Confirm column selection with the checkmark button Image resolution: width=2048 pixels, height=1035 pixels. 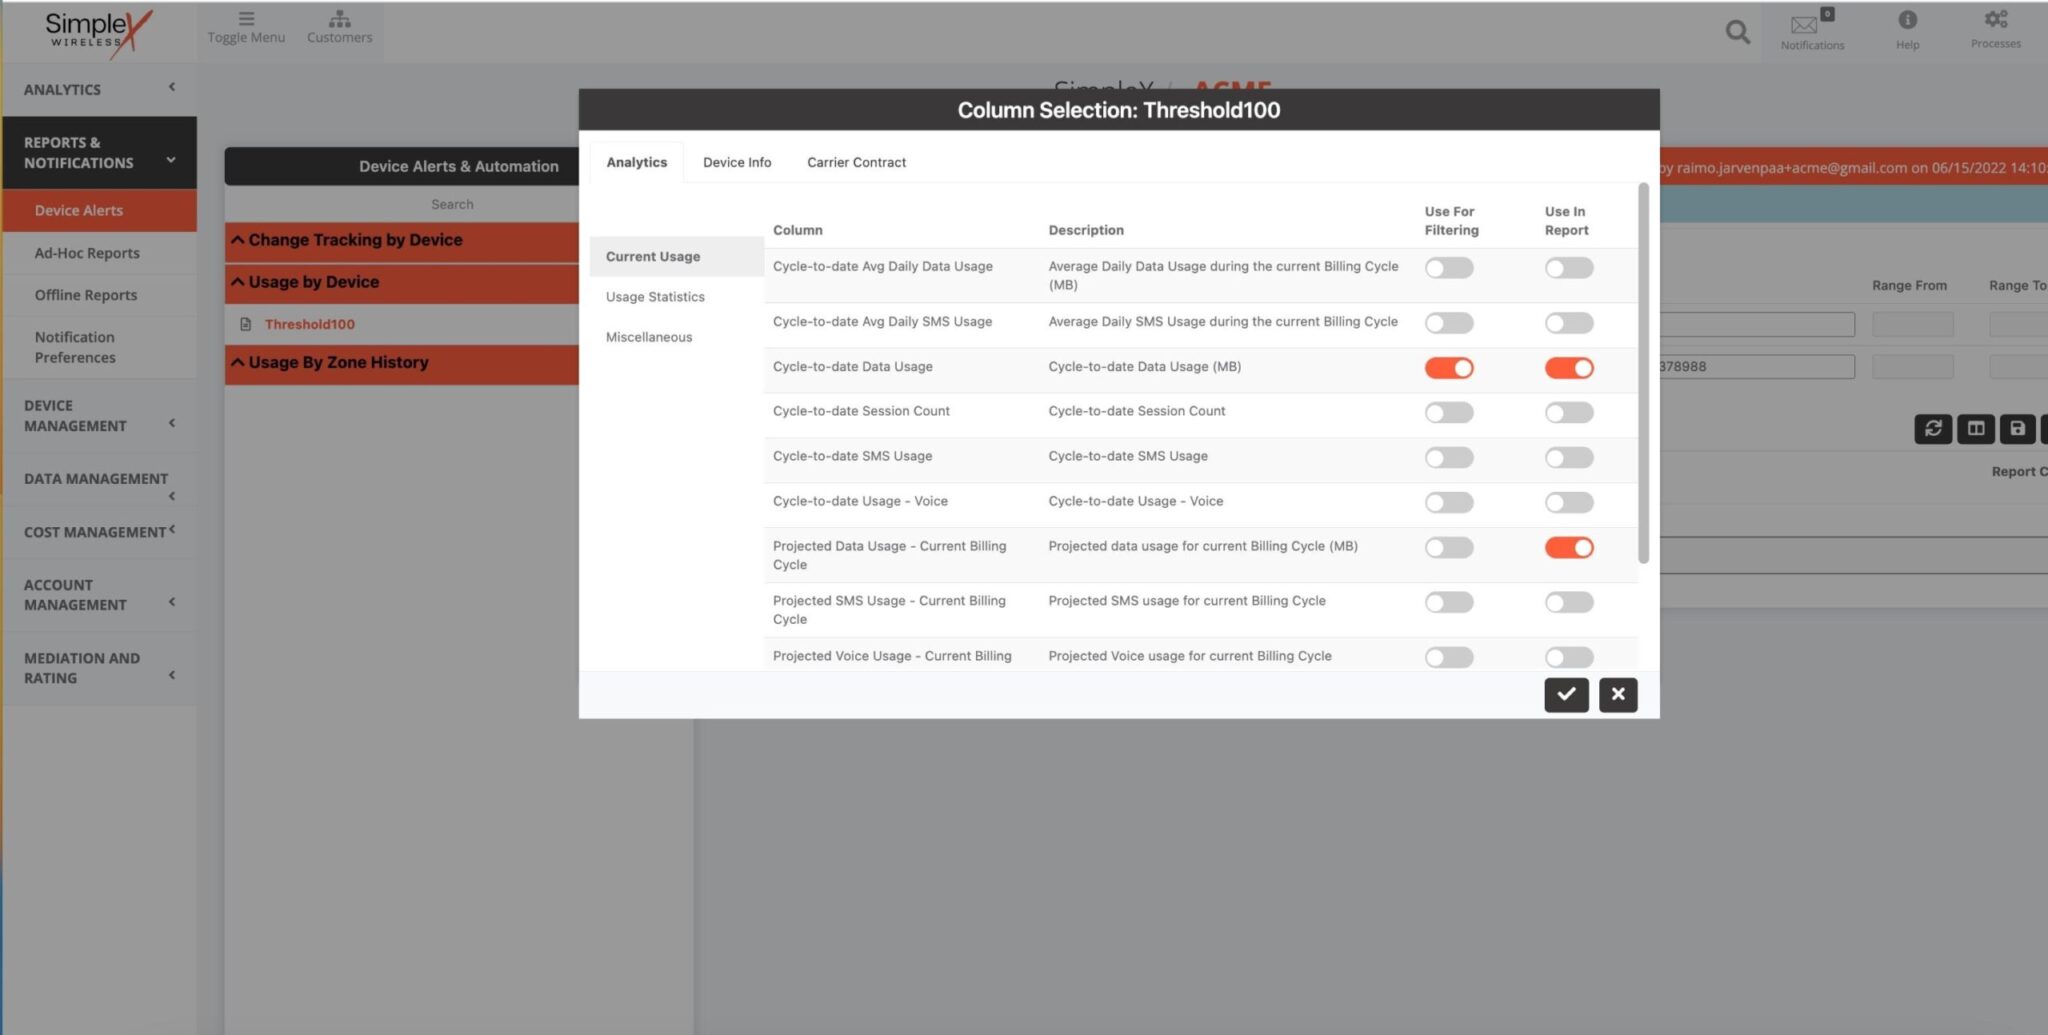coord(1566,694)
